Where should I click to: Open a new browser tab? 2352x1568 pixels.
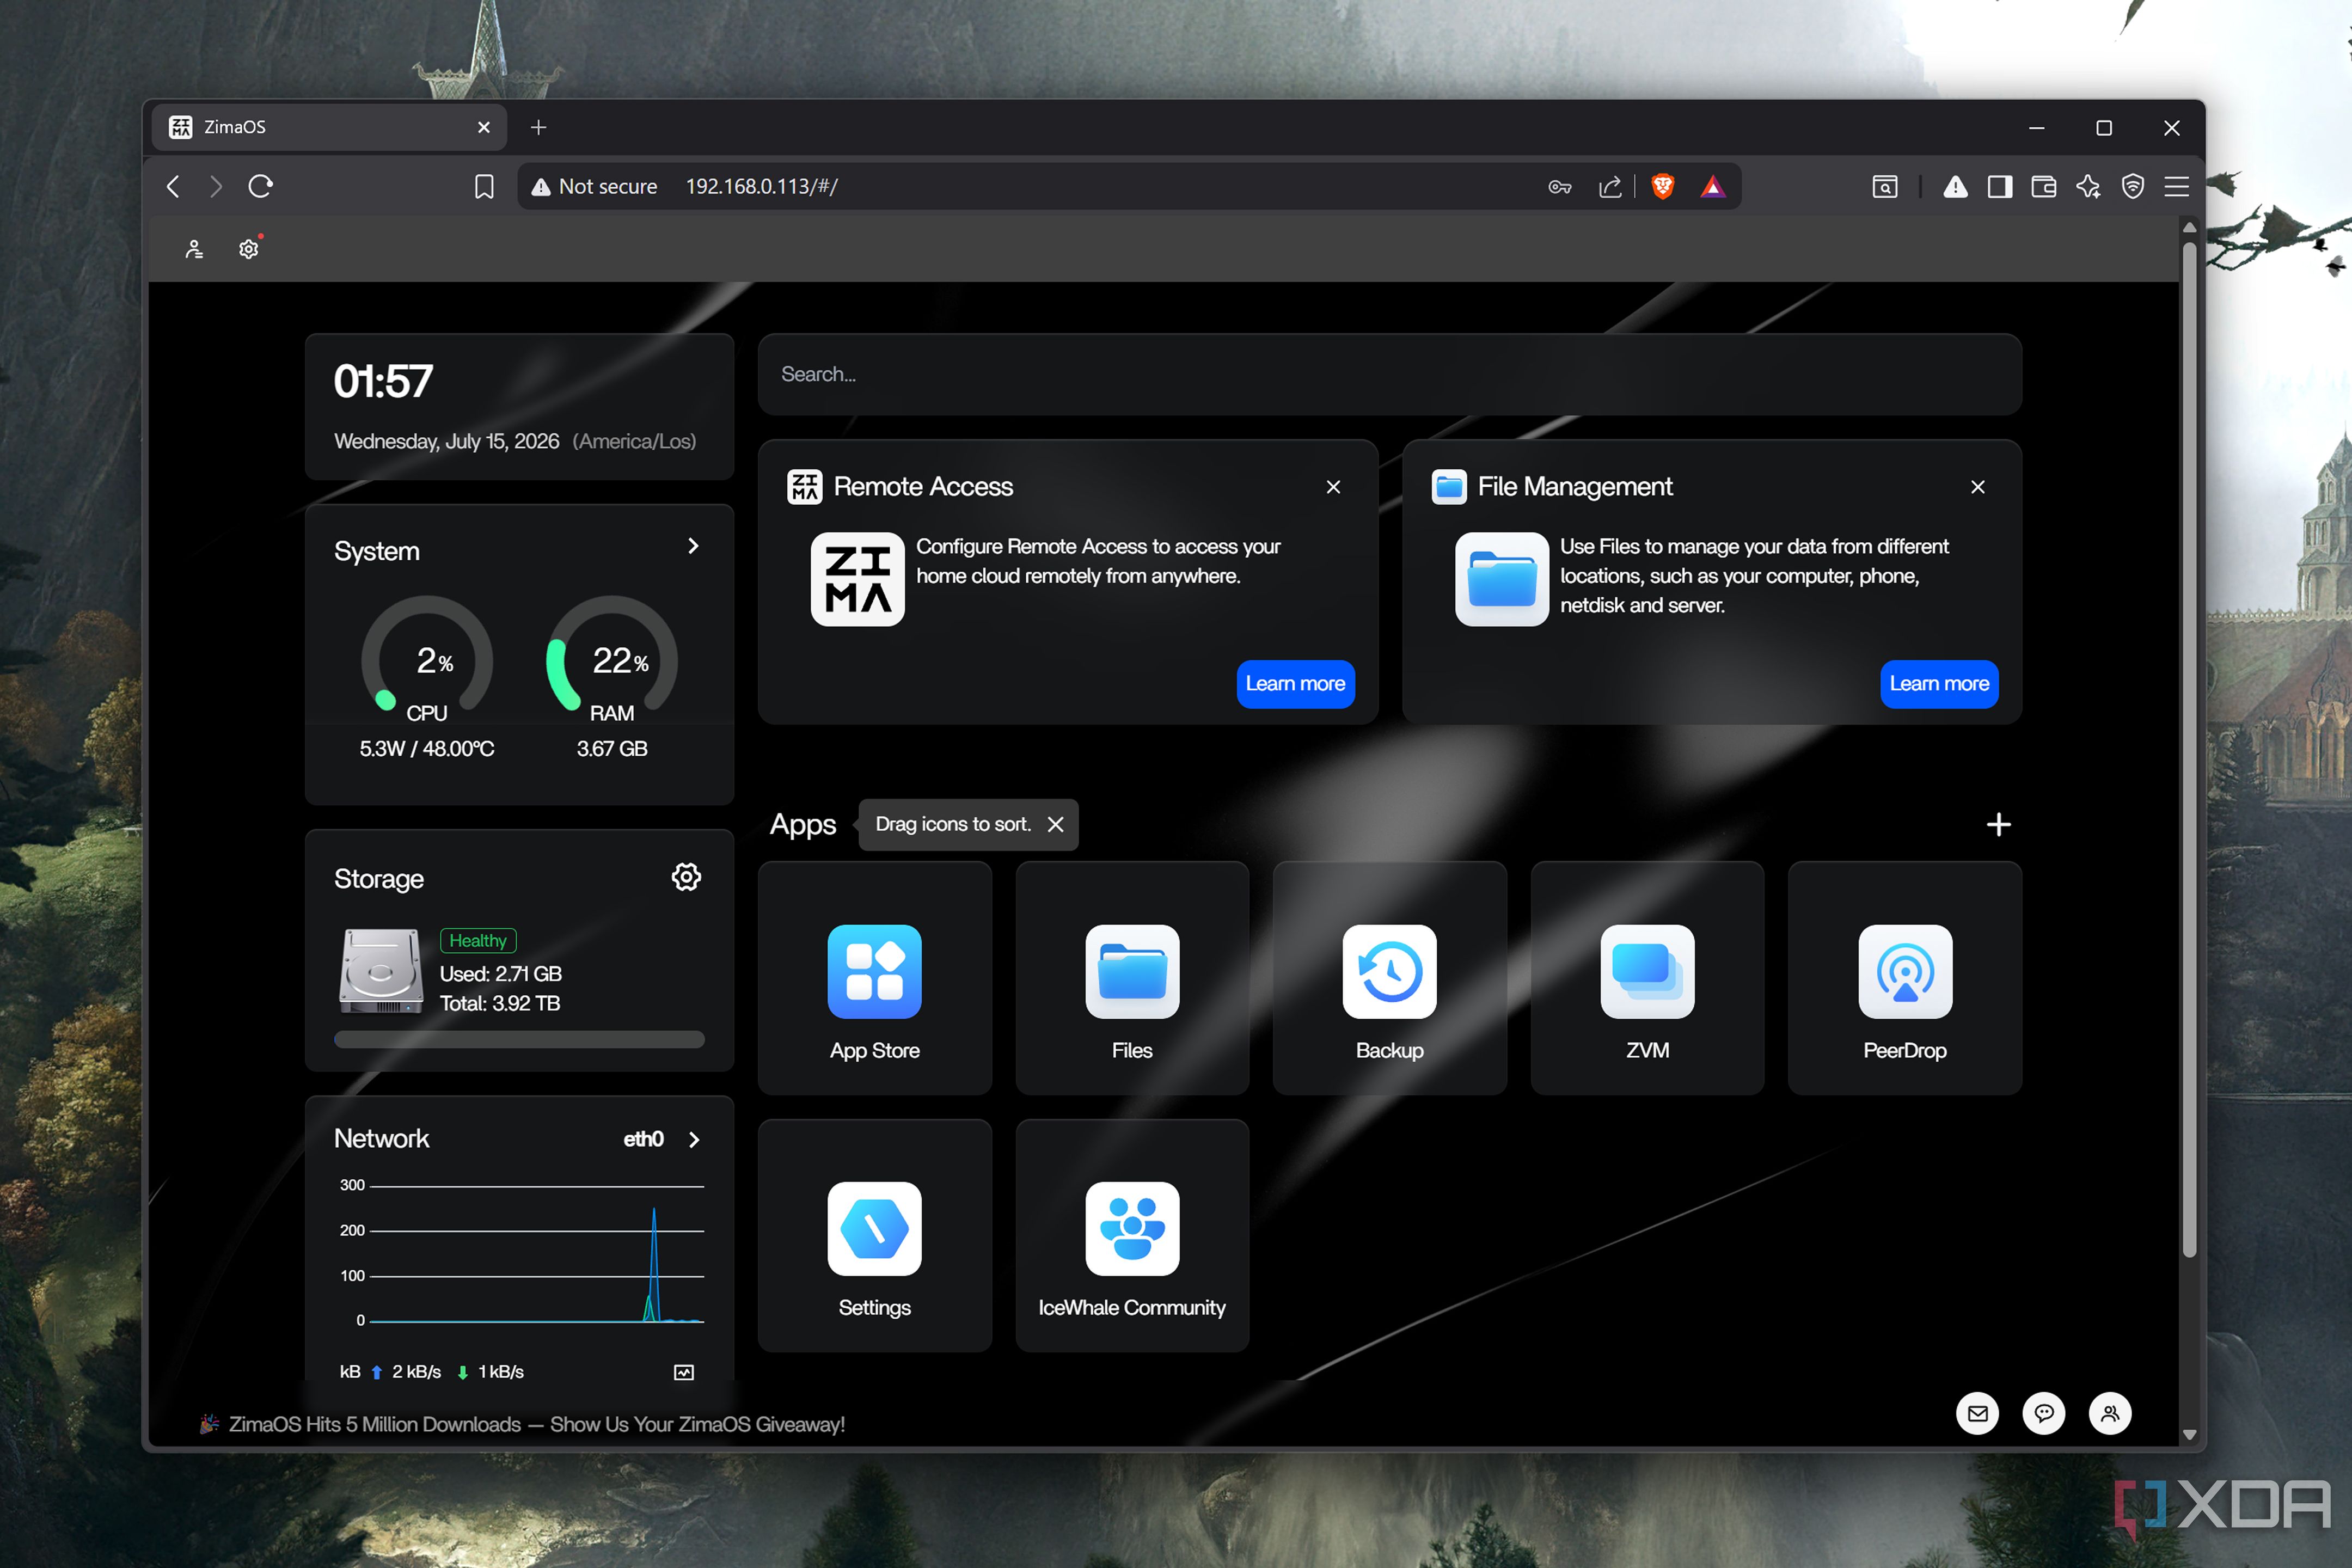538,127
